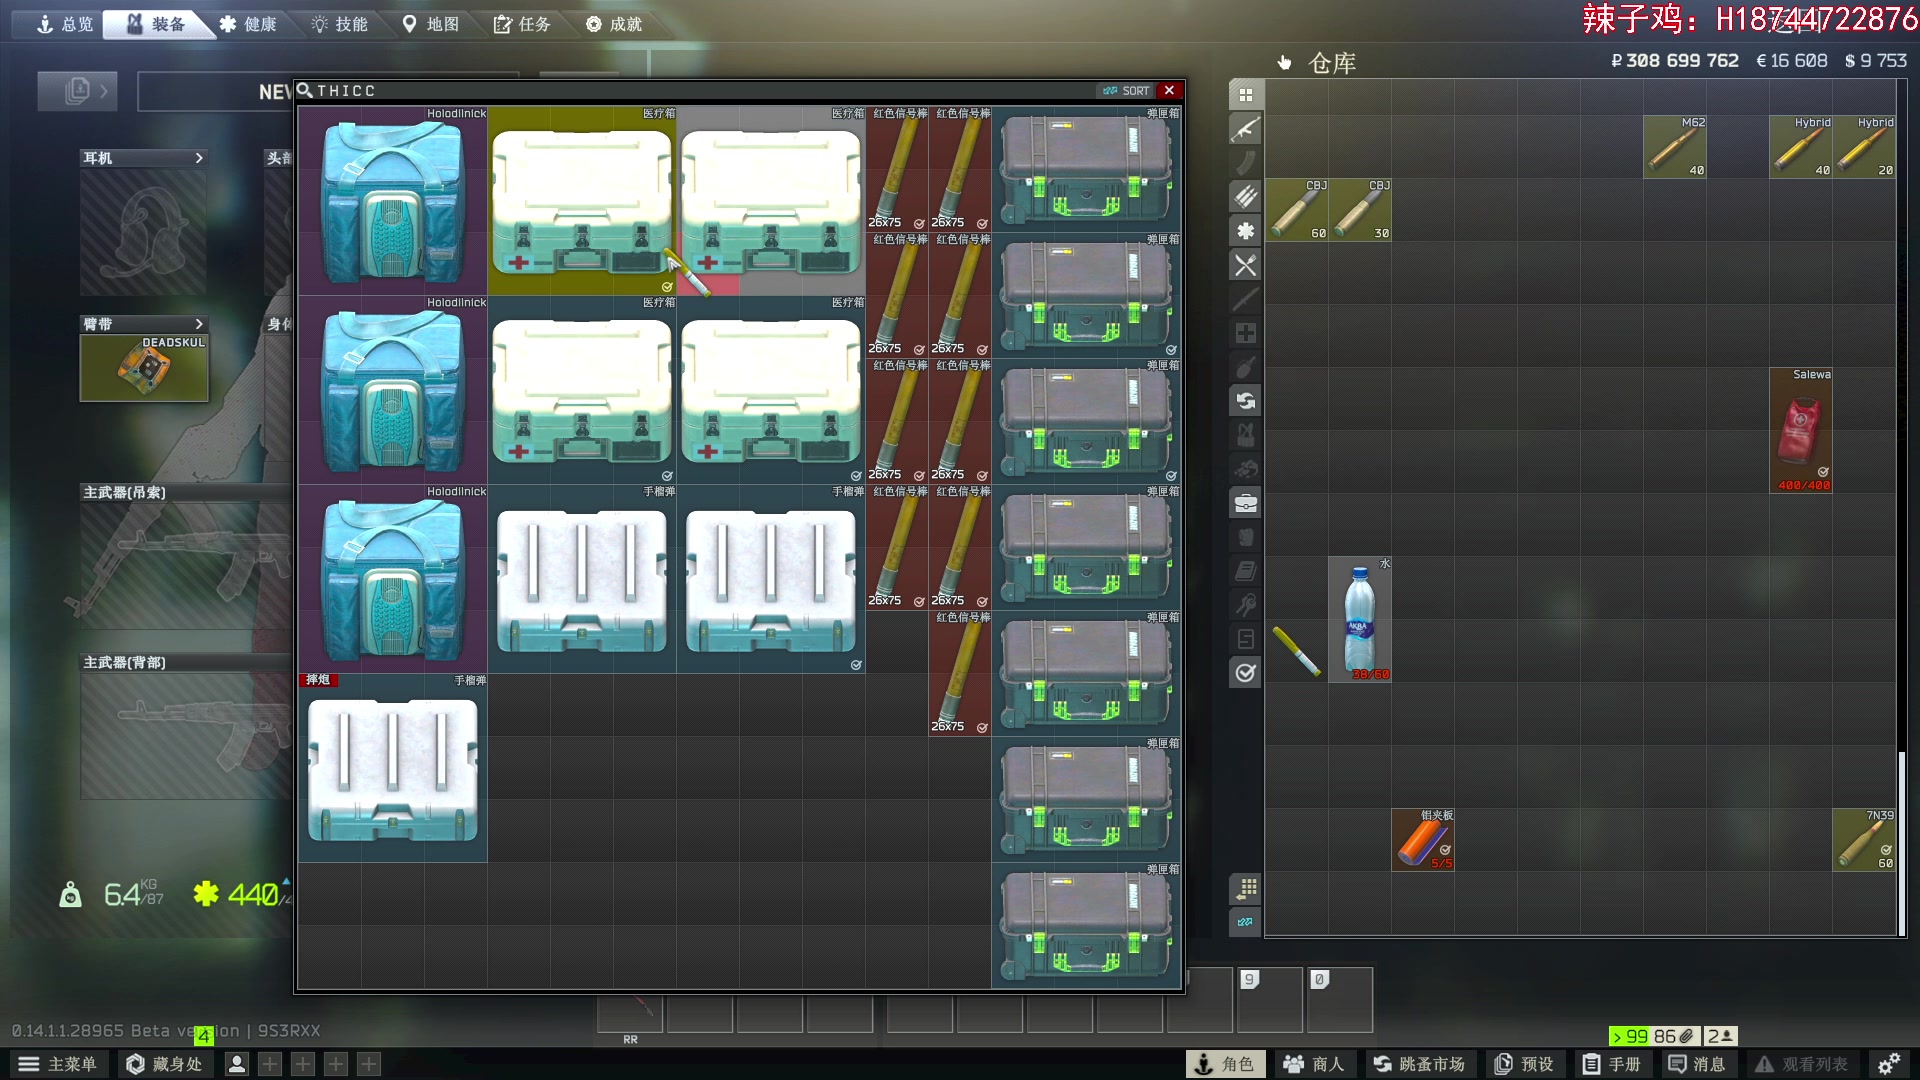Filter stash by containers briefcase icon

[x=1245, y=503]
